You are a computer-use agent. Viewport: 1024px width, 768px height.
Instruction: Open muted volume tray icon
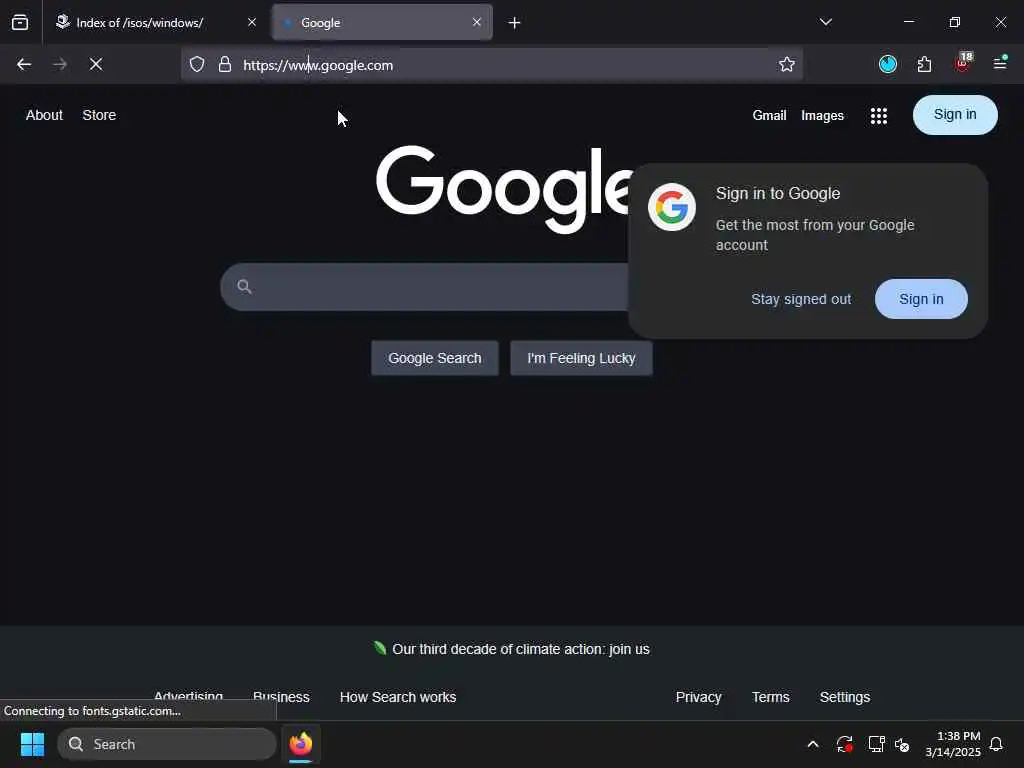tap(903, 744)
